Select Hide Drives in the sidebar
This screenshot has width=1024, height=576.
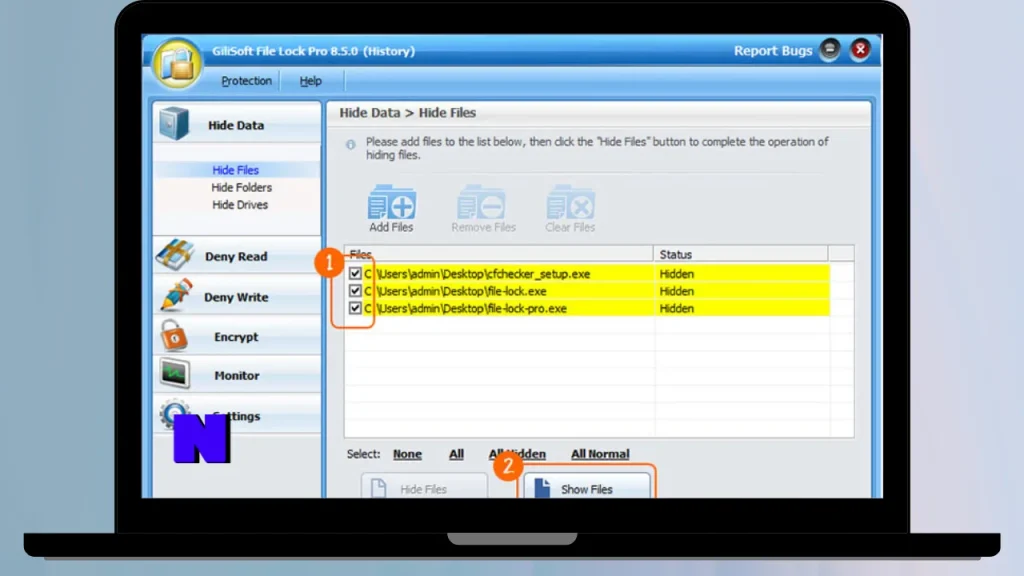click(240, 204)
